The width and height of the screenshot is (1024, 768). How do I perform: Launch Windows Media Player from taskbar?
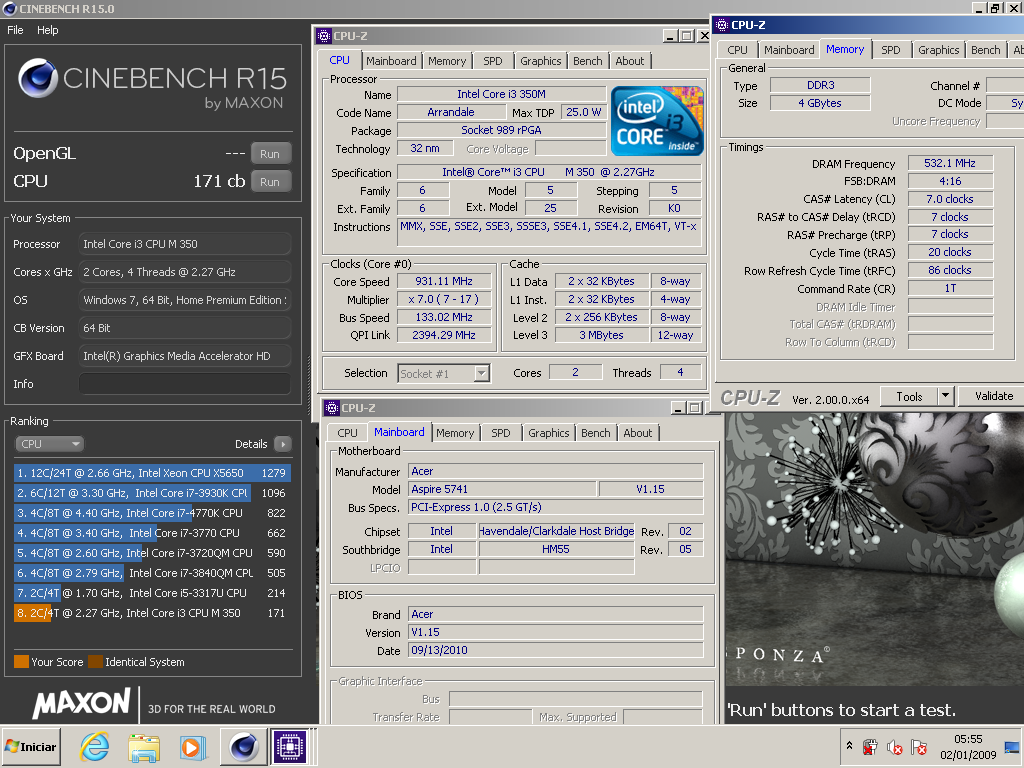pos(193,747)
